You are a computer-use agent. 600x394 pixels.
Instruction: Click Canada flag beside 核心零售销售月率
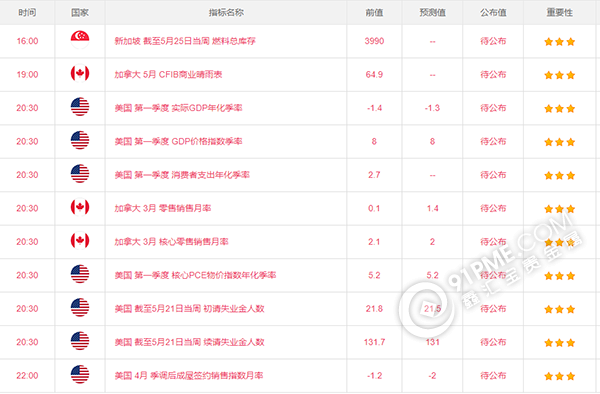[x=80, y=241]
